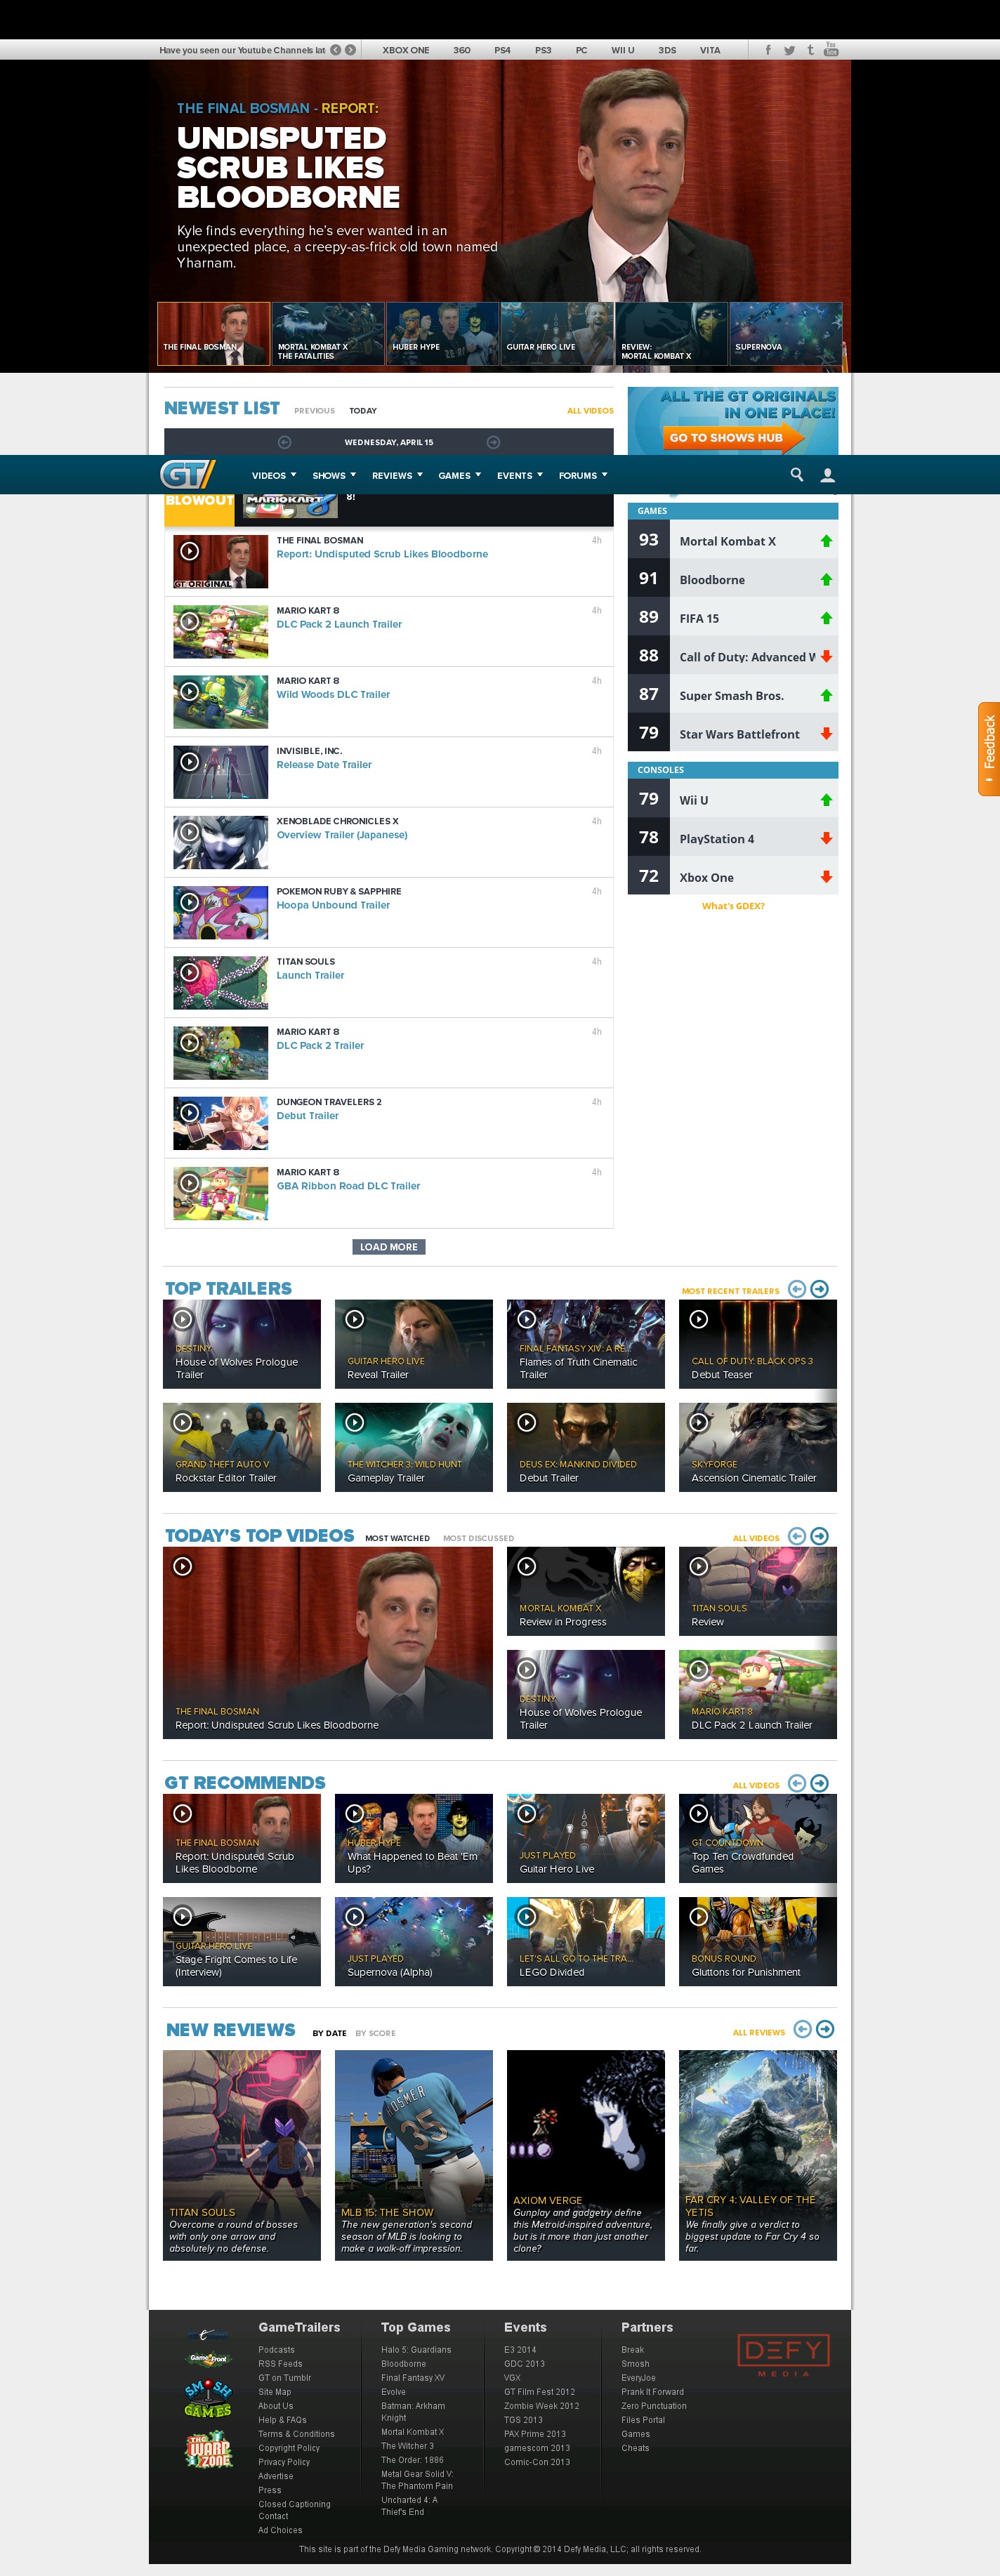Switch Newest List to Previous
The width and height of the screenshot is (1000, 2576).
(314, 411)
